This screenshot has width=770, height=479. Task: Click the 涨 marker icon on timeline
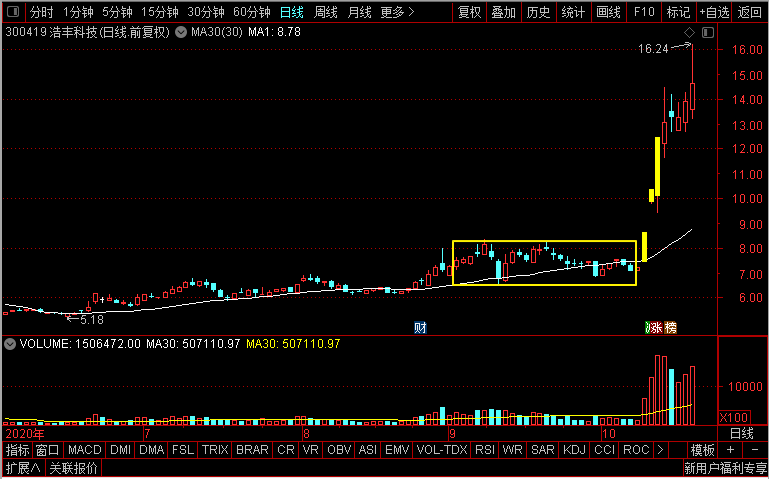(x=655, y=327)
